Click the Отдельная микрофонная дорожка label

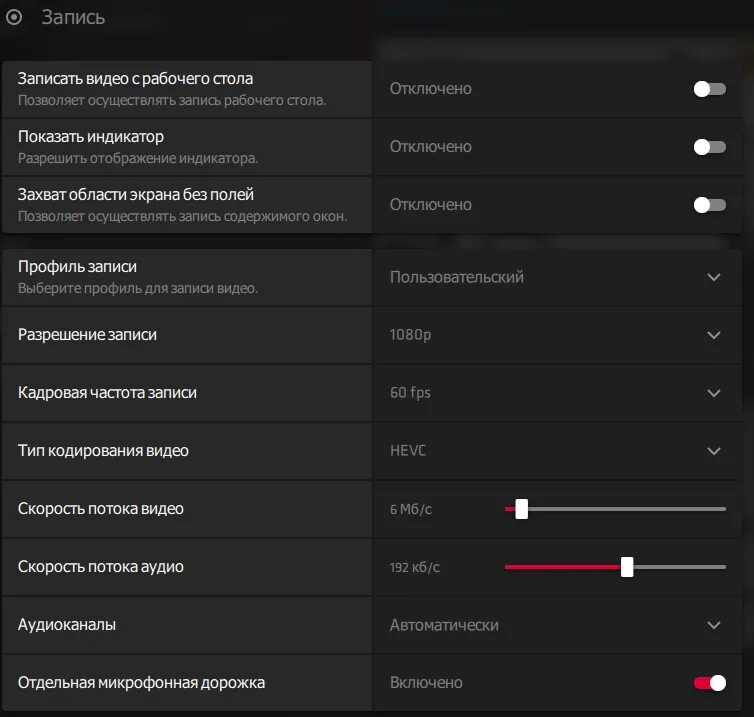coord(142,683)
